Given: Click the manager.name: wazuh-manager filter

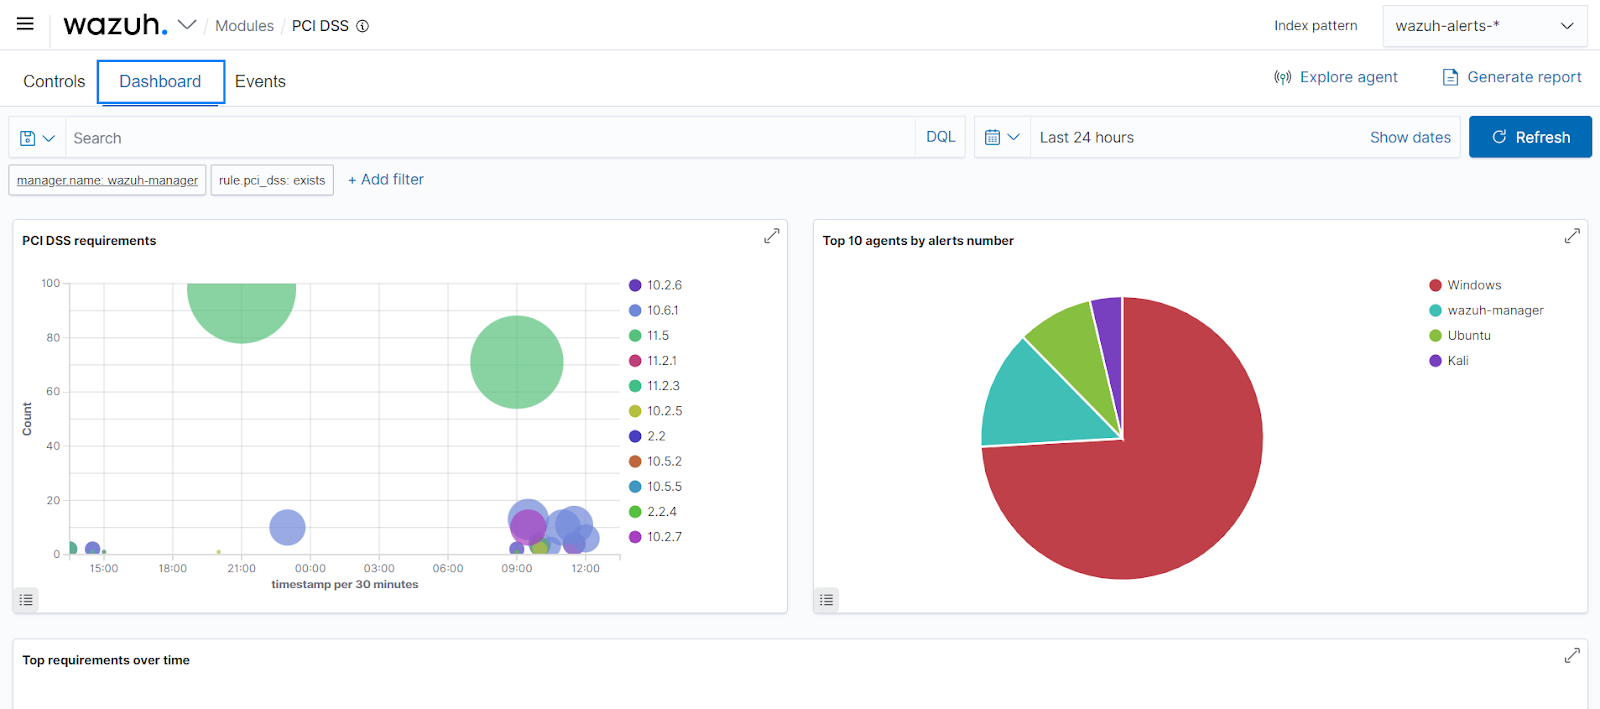Looking at the screenshot, I should 107,180.
